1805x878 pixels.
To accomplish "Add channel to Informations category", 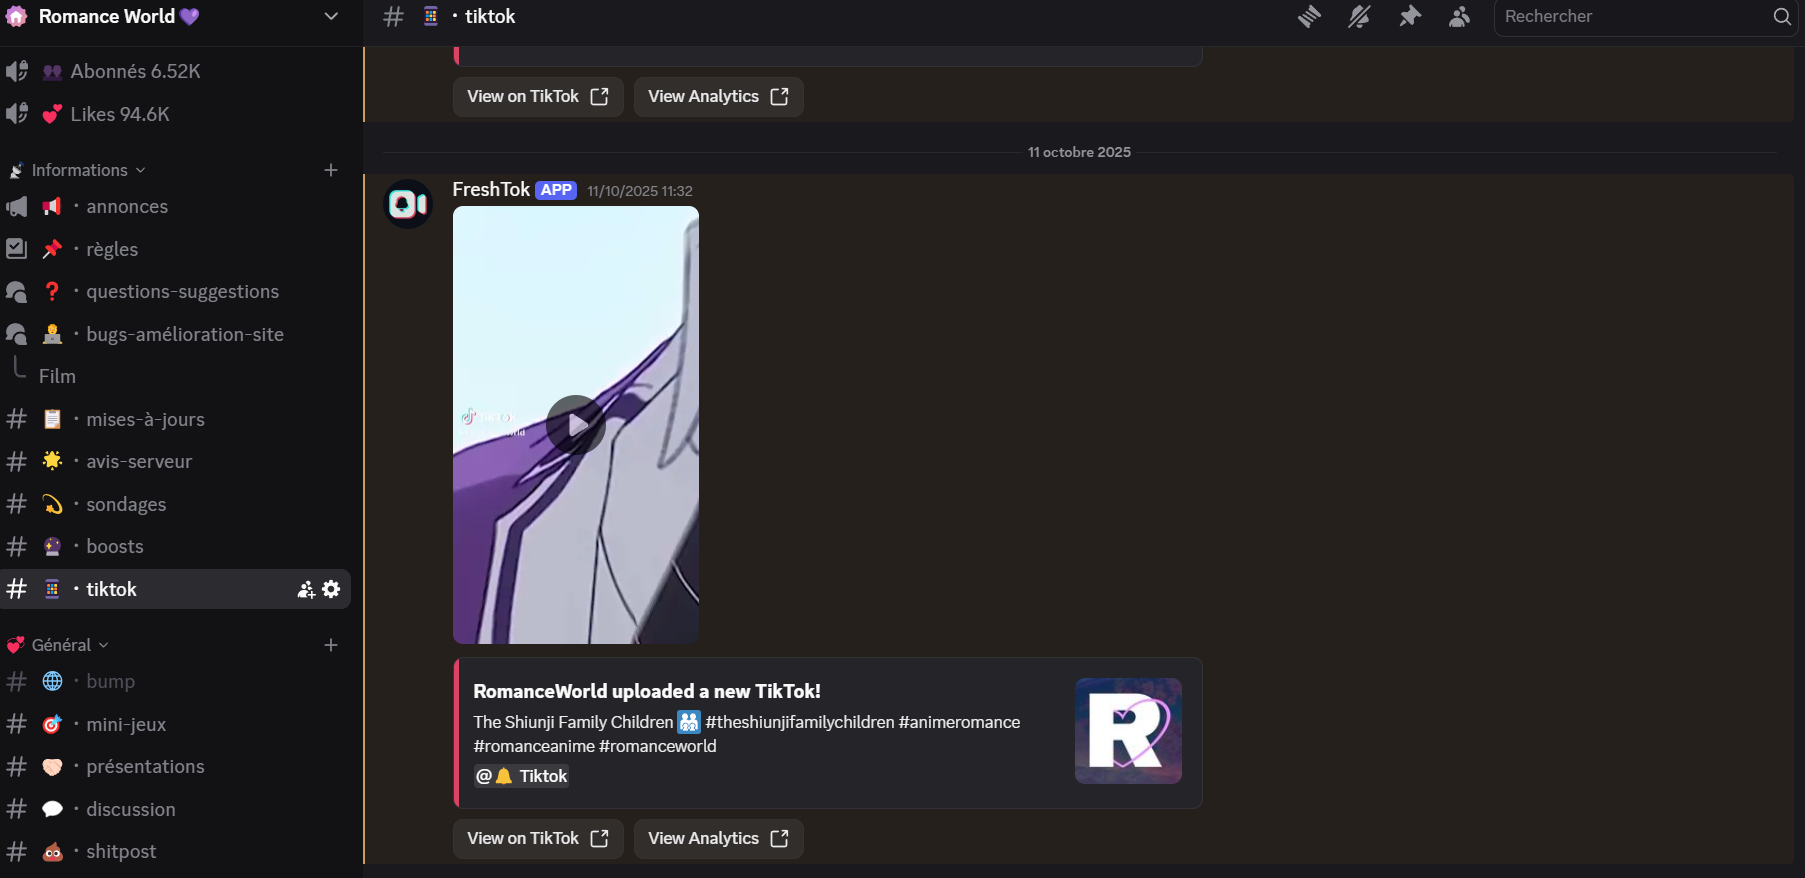I will 331,170.
